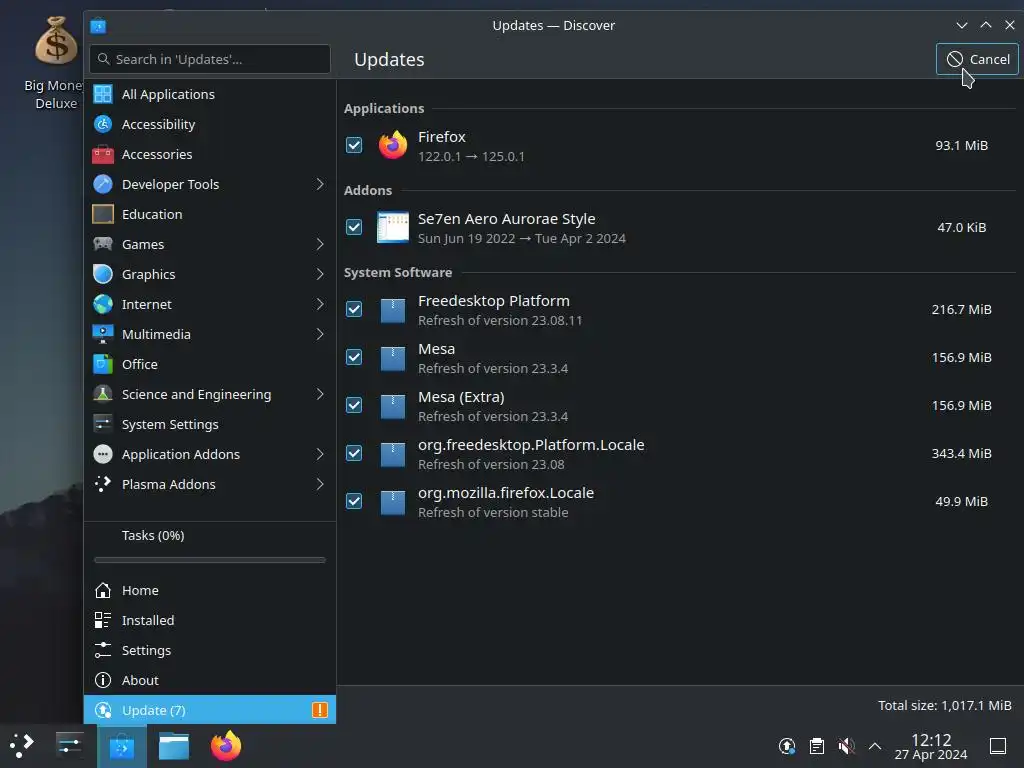The image size is (1024, 768).
Task: Click the Firefox version '122.0.1 → 125.0.1' text
Action: point(471,157)
